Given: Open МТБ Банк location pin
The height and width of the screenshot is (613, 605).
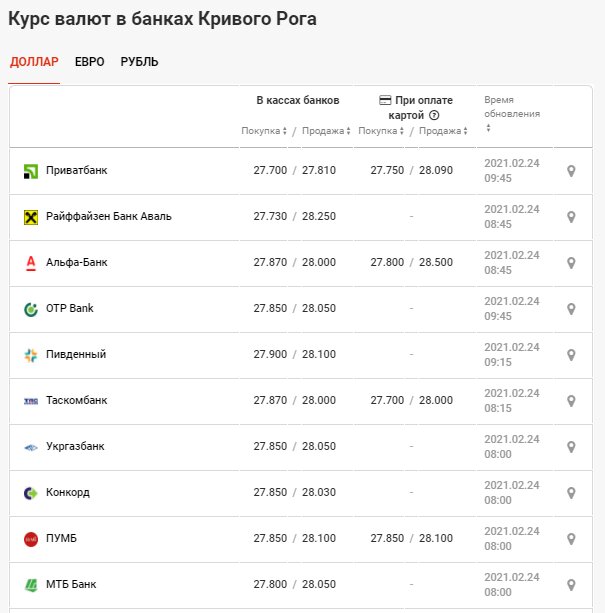Looking at the screenshot, I should tap(571, 585).
